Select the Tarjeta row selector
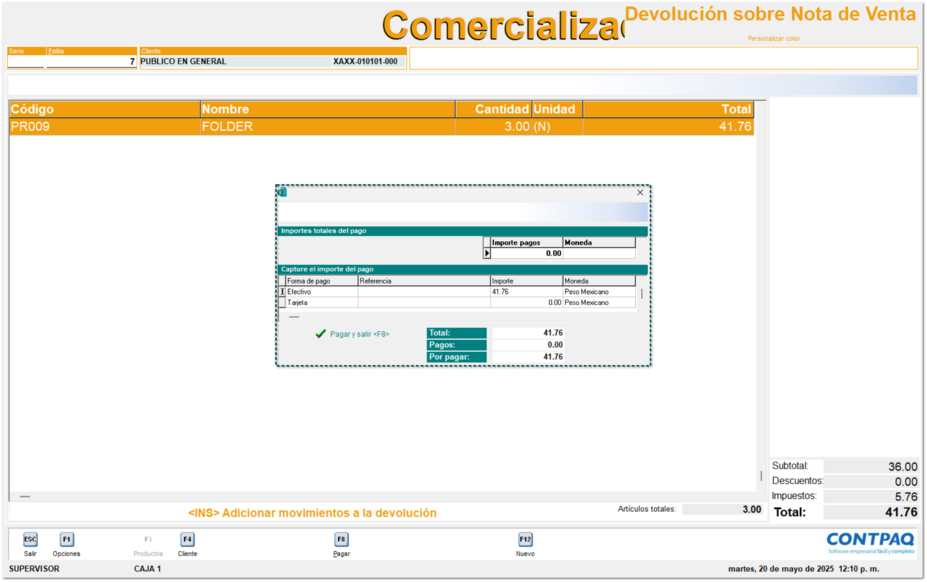This screenshot has width=927, height=582. click(x=281, y=302)
